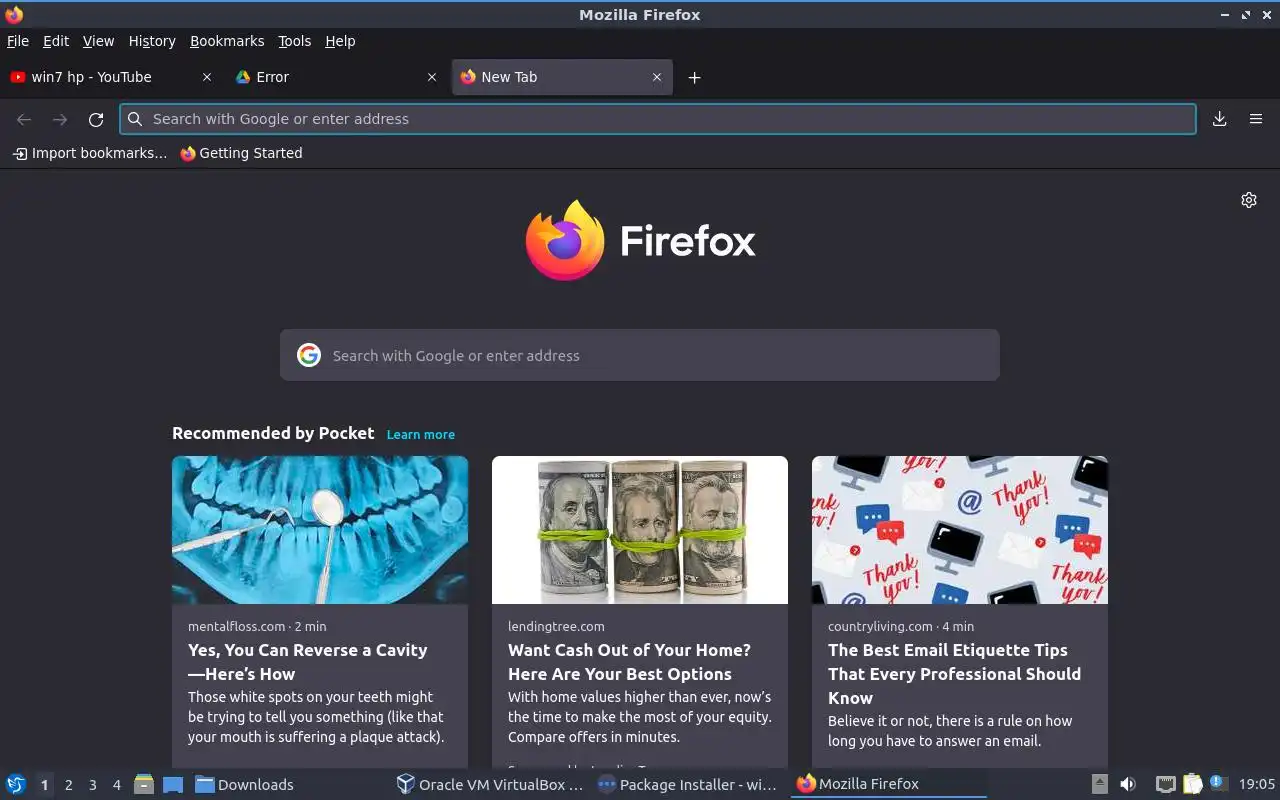This screenshot has width=1280, height=800.
Task: Open a new tab with plus button
Action: [694, 77]
